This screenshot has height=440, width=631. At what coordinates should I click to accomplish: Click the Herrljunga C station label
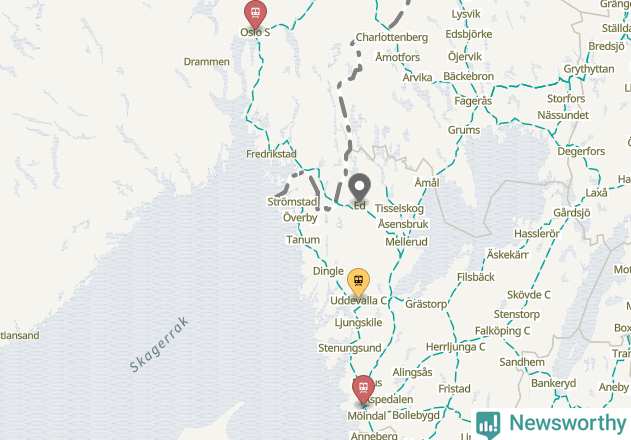click(455, 347)
